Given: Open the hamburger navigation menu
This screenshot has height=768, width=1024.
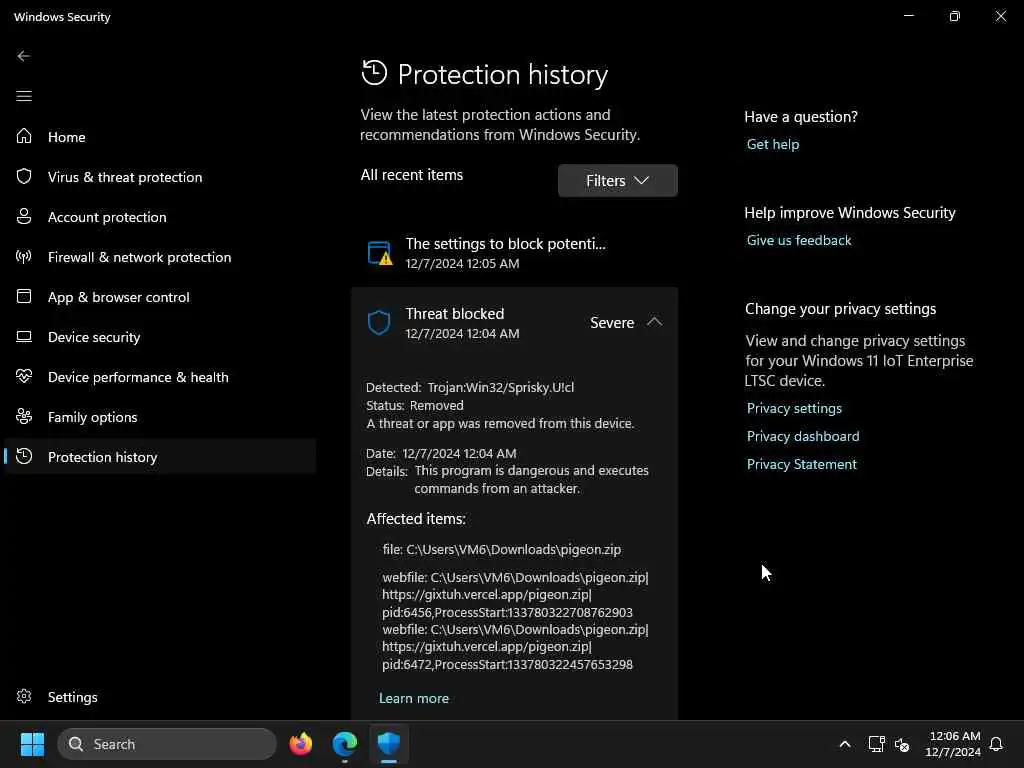Looking at the screenshot, I should tap(24, 96).
